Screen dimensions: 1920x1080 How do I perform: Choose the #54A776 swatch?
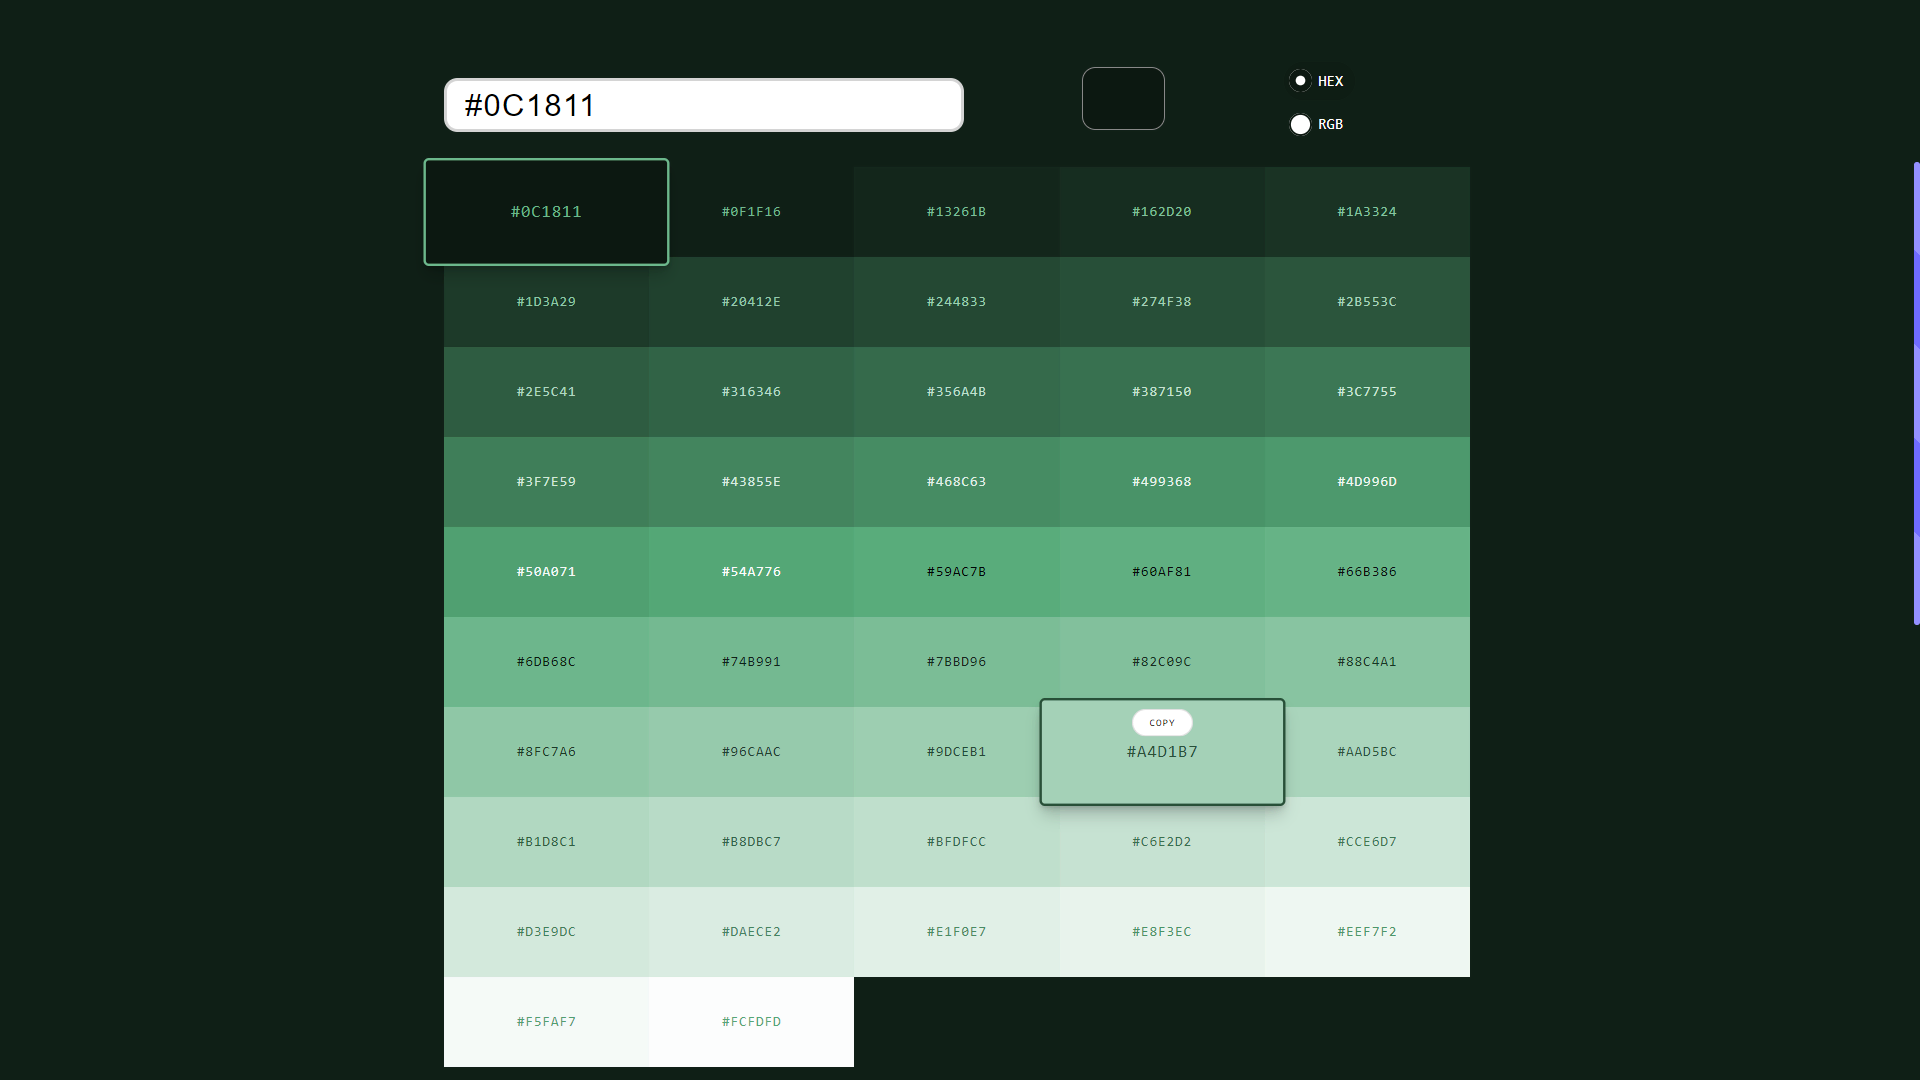coord(751,572)
